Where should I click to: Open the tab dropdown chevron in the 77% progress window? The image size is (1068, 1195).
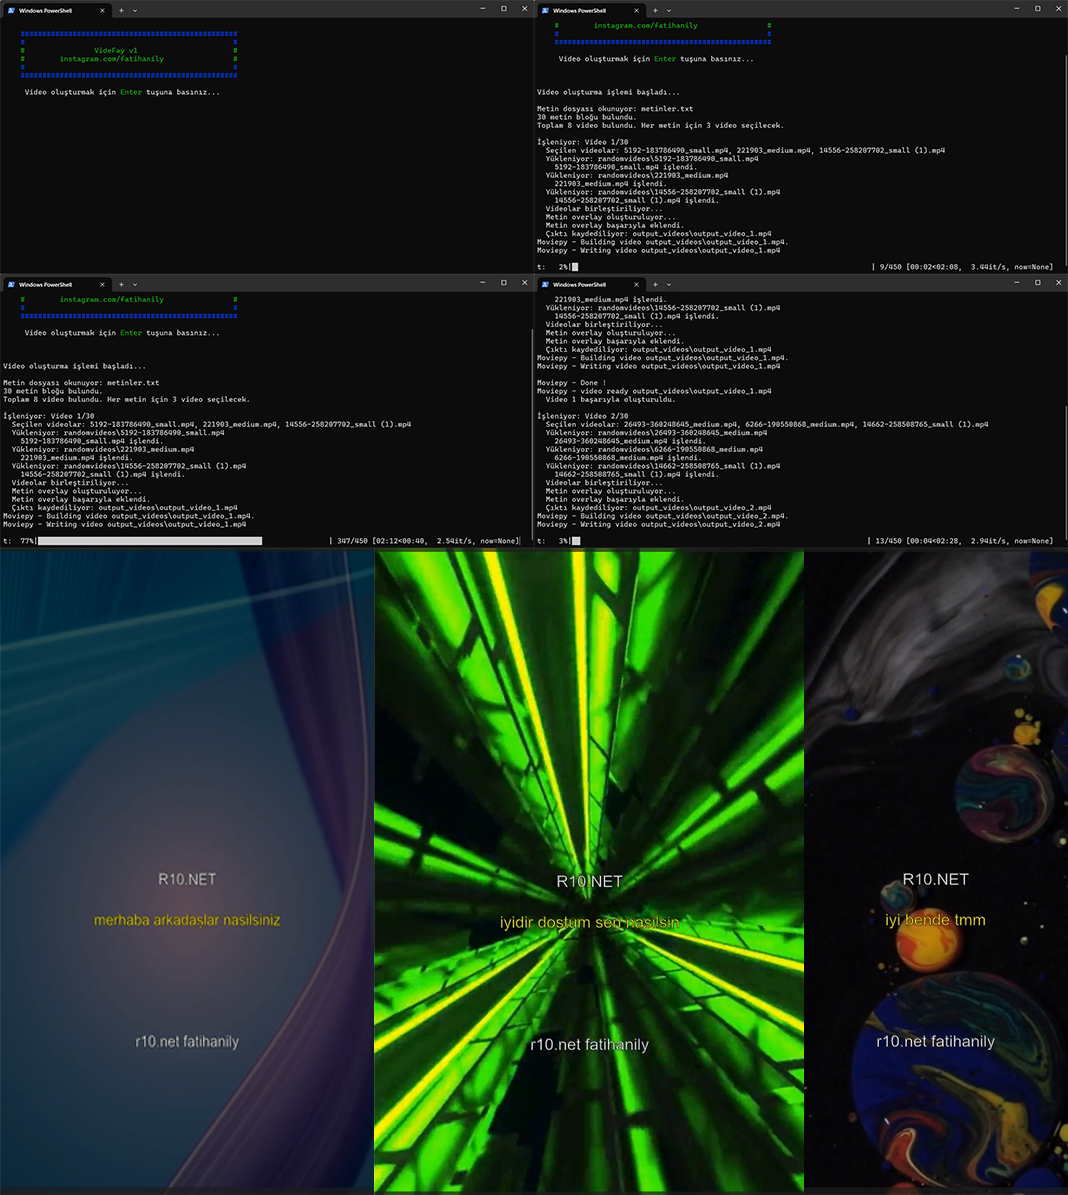click(x=135, y=284)
